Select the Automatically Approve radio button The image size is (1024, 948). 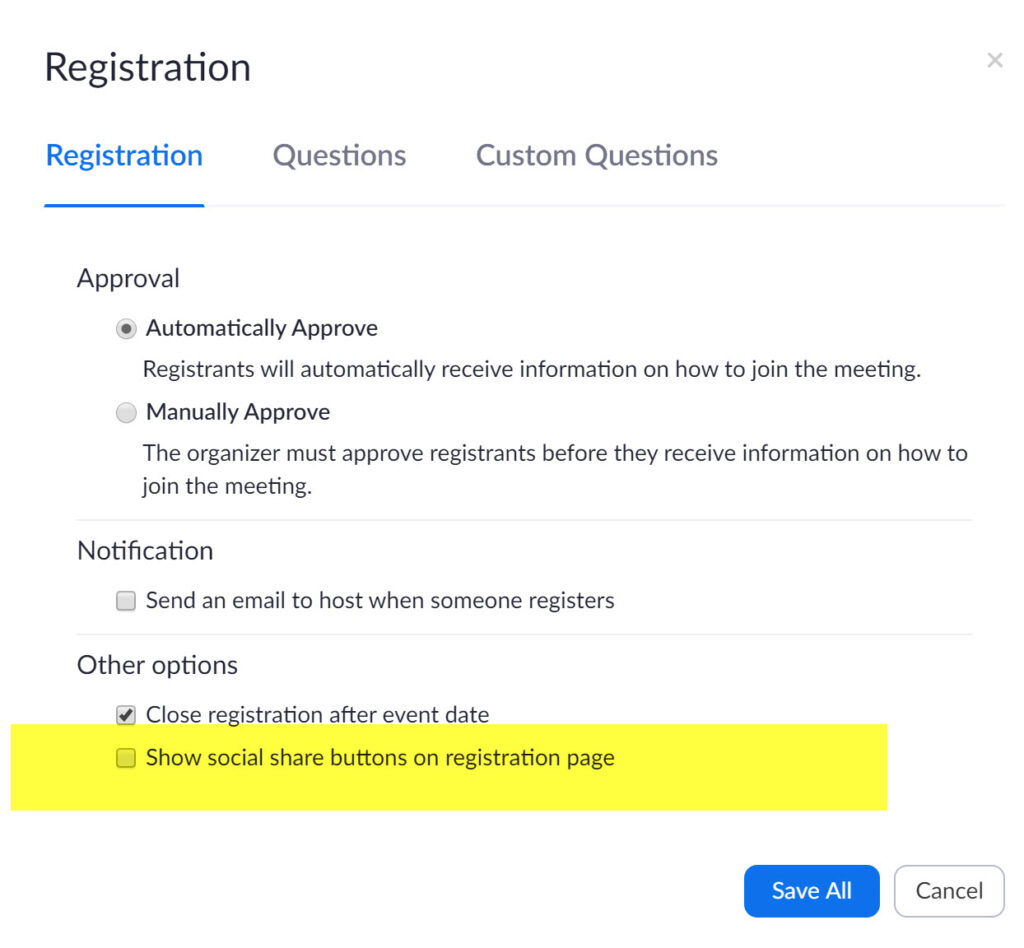point(126,328)
